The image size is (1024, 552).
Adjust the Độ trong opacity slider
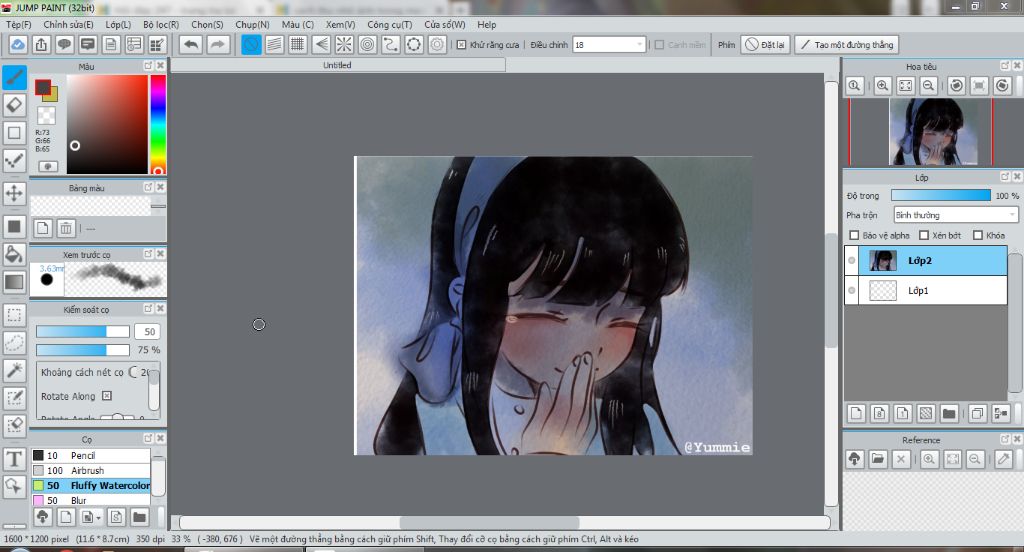(940, 195)
